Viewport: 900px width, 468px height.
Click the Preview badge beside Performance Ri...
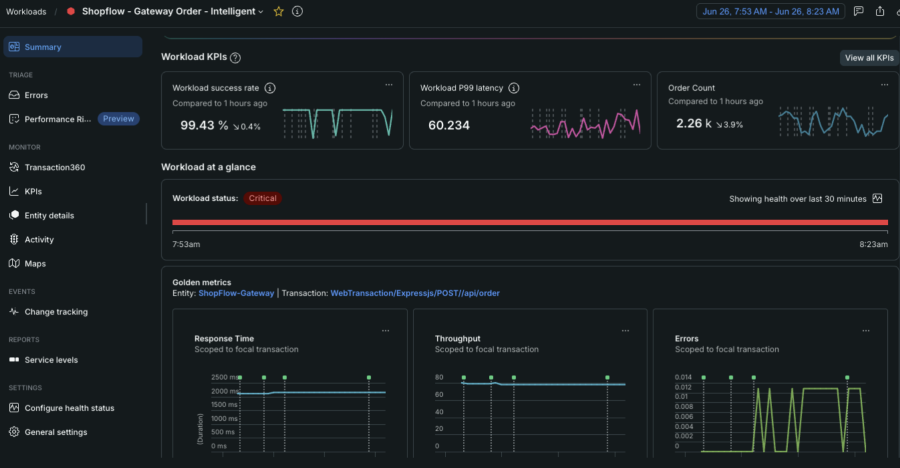pyautogui.click(x=118, y=119)
